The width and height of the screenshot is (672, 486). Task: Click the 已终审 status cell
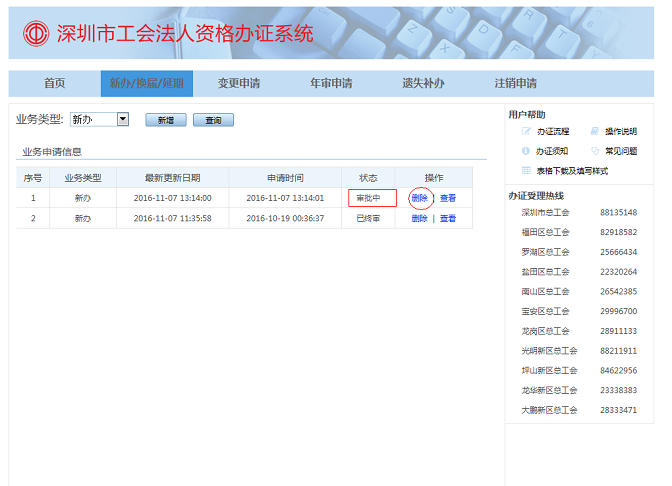point(368,218)
